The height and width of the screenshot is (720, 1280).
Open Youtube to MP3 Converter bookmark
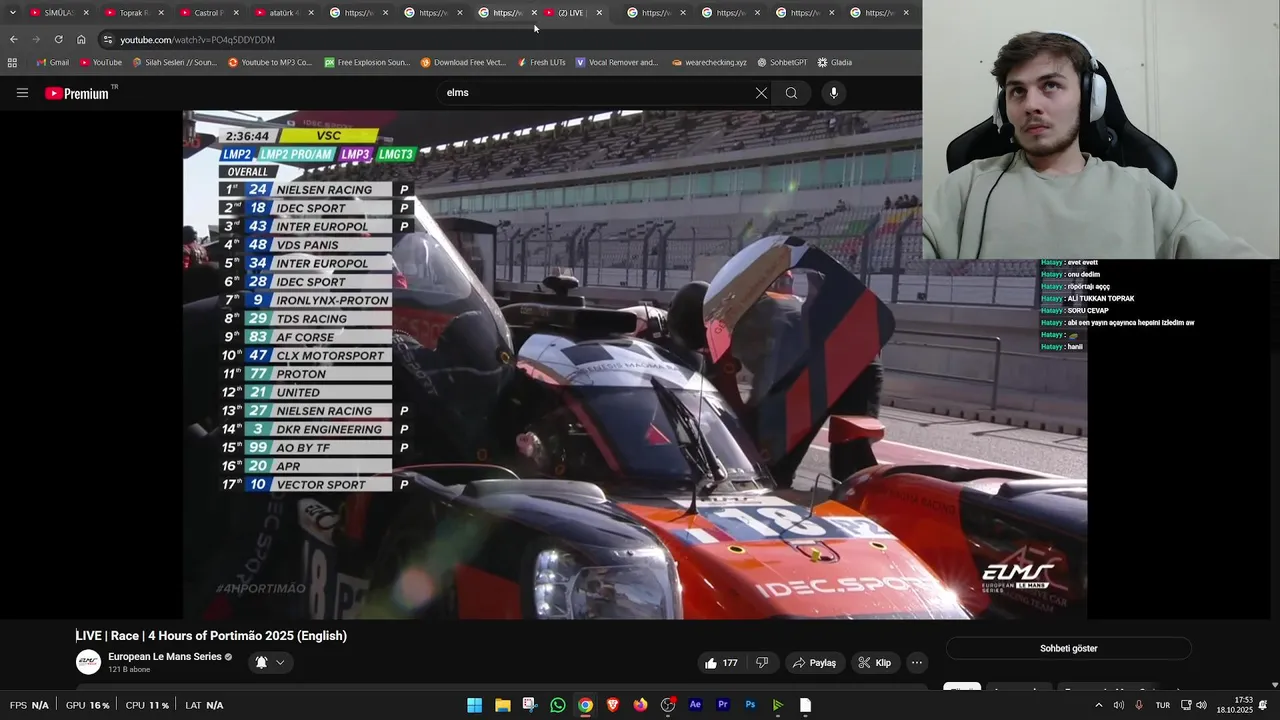point(270,62)
